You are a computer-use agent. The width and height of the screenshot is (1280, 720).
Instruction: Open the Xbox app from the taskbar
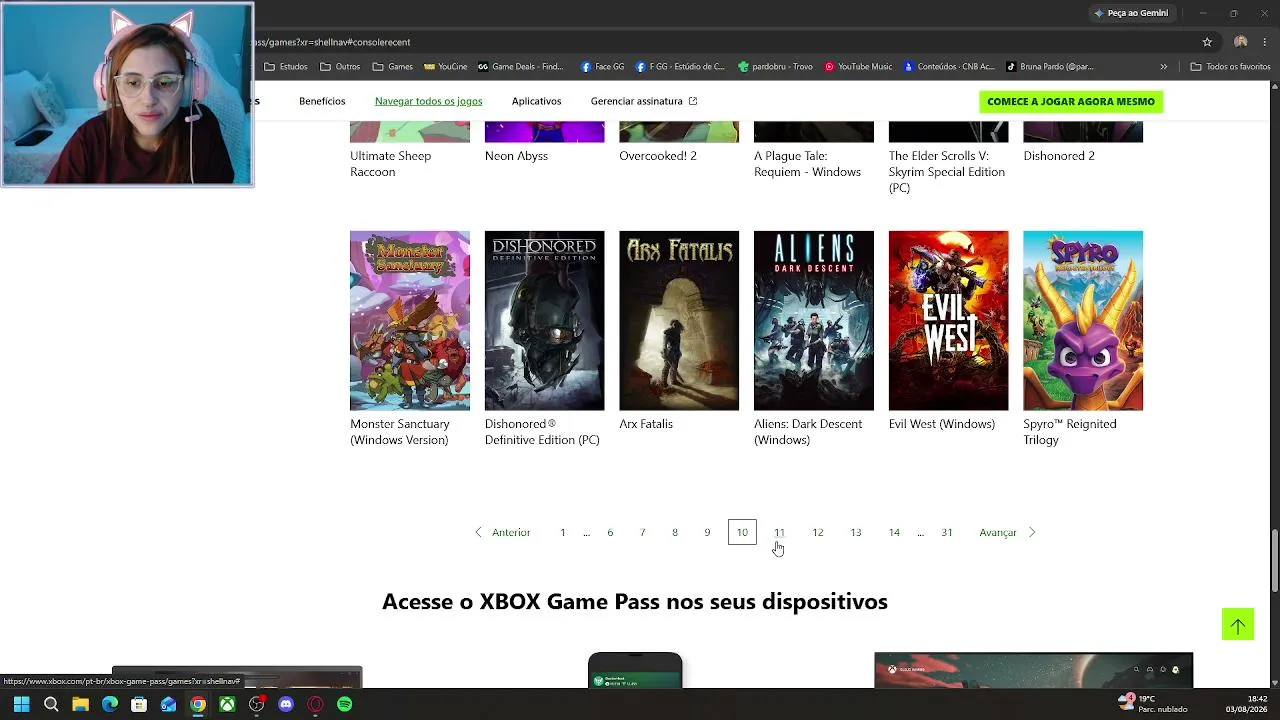pyautogui.click(x=227, y=704)
